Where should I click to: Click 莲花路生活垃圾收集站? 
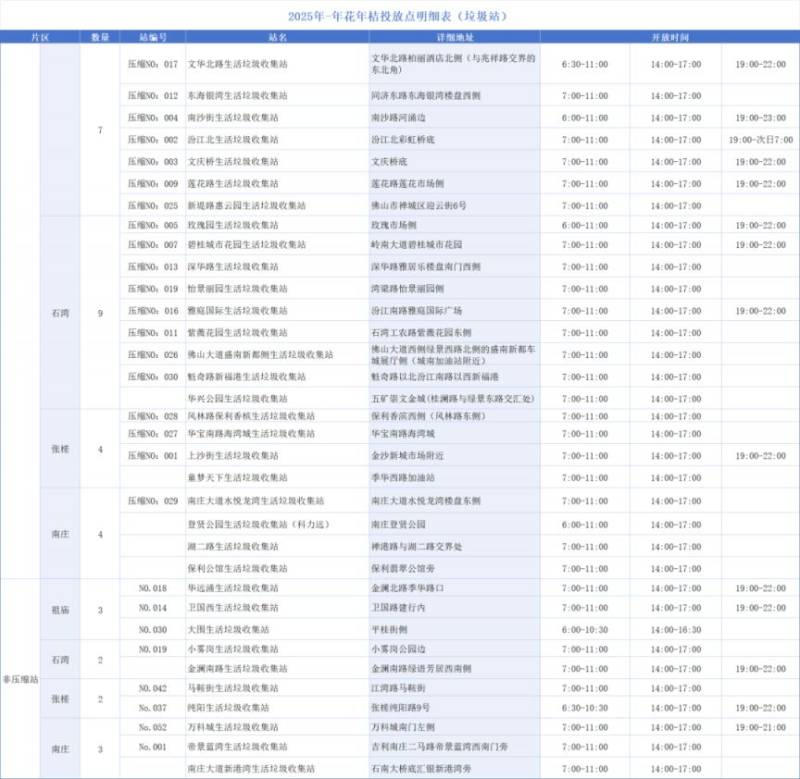(x=233, y=184)
